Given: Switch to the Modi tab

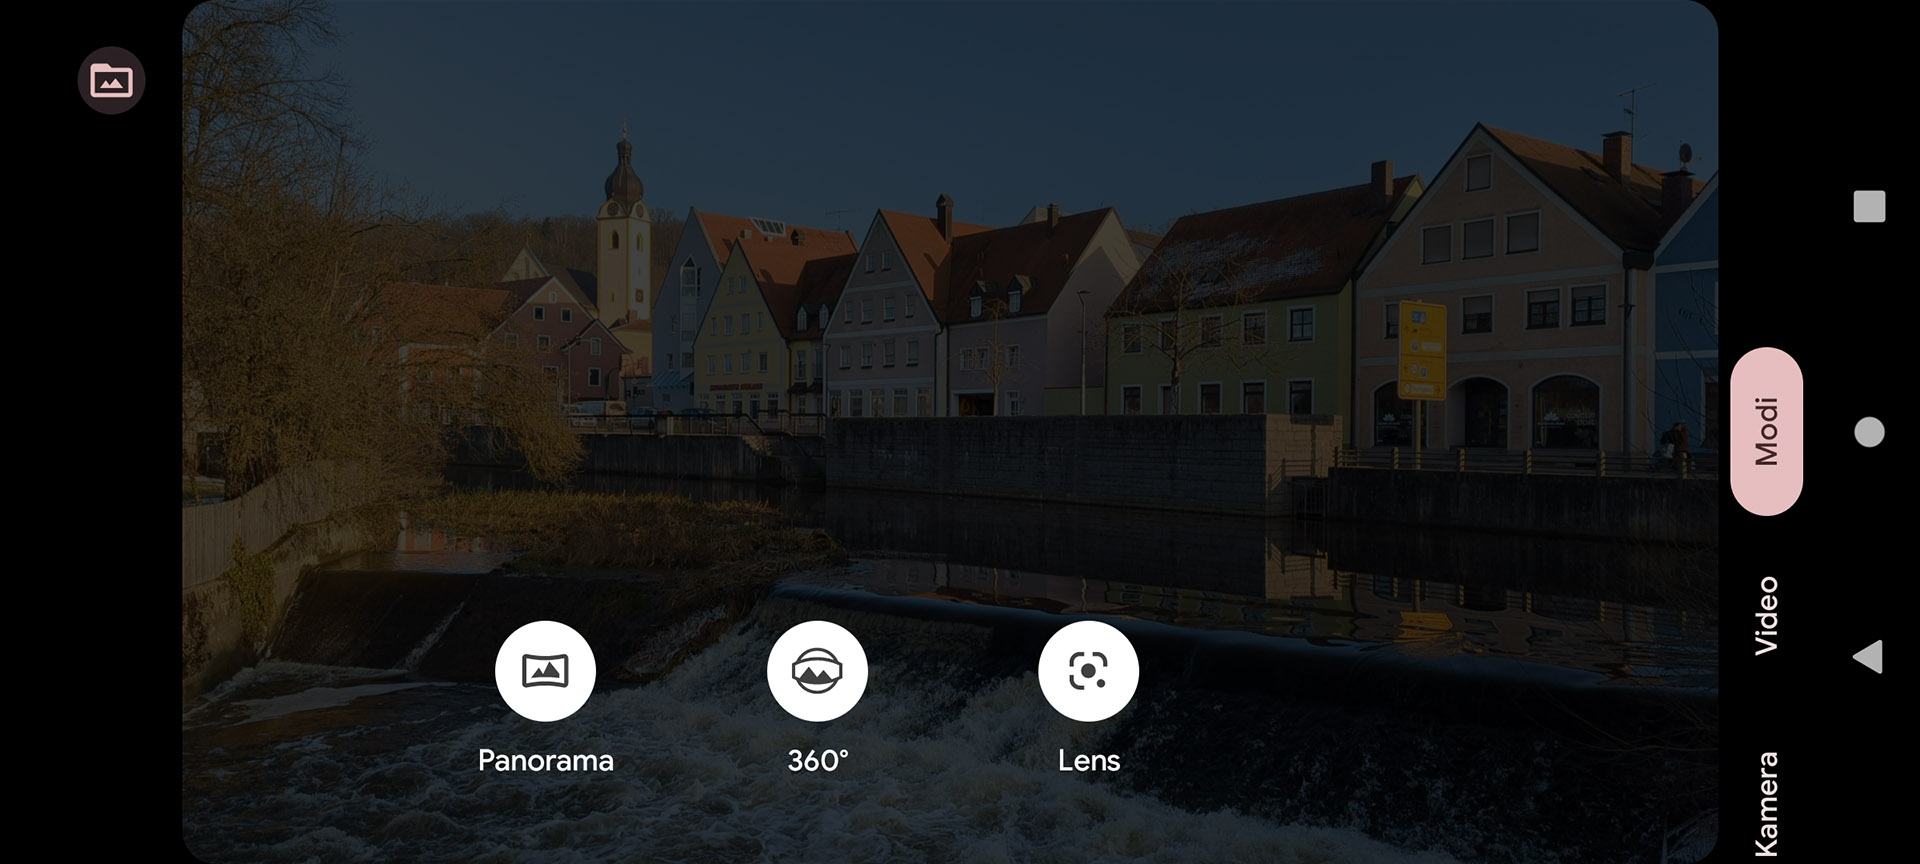Looking at the screenshot, I should coord(1767,431).
